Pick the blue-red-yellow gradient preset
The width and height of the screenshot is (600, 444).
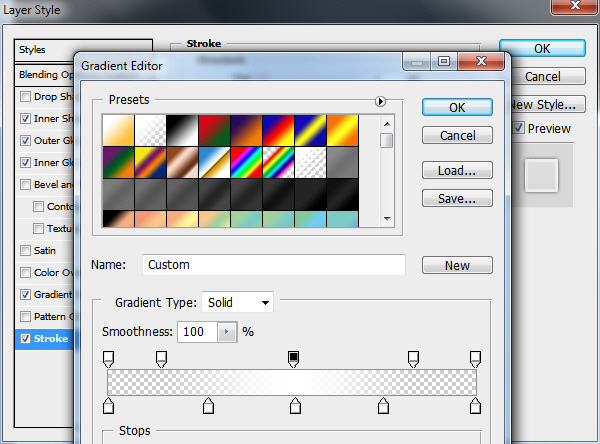pyautogui.click(x=279, y=131)
